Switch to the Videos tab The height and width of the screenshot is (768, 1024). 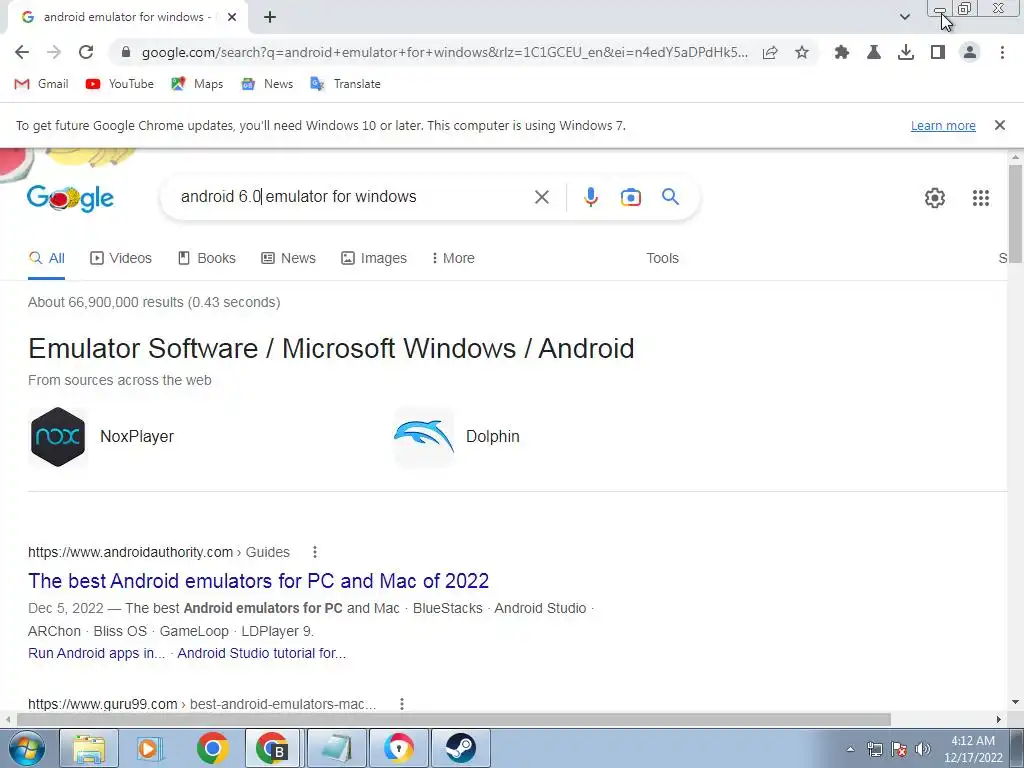point(121,259)
